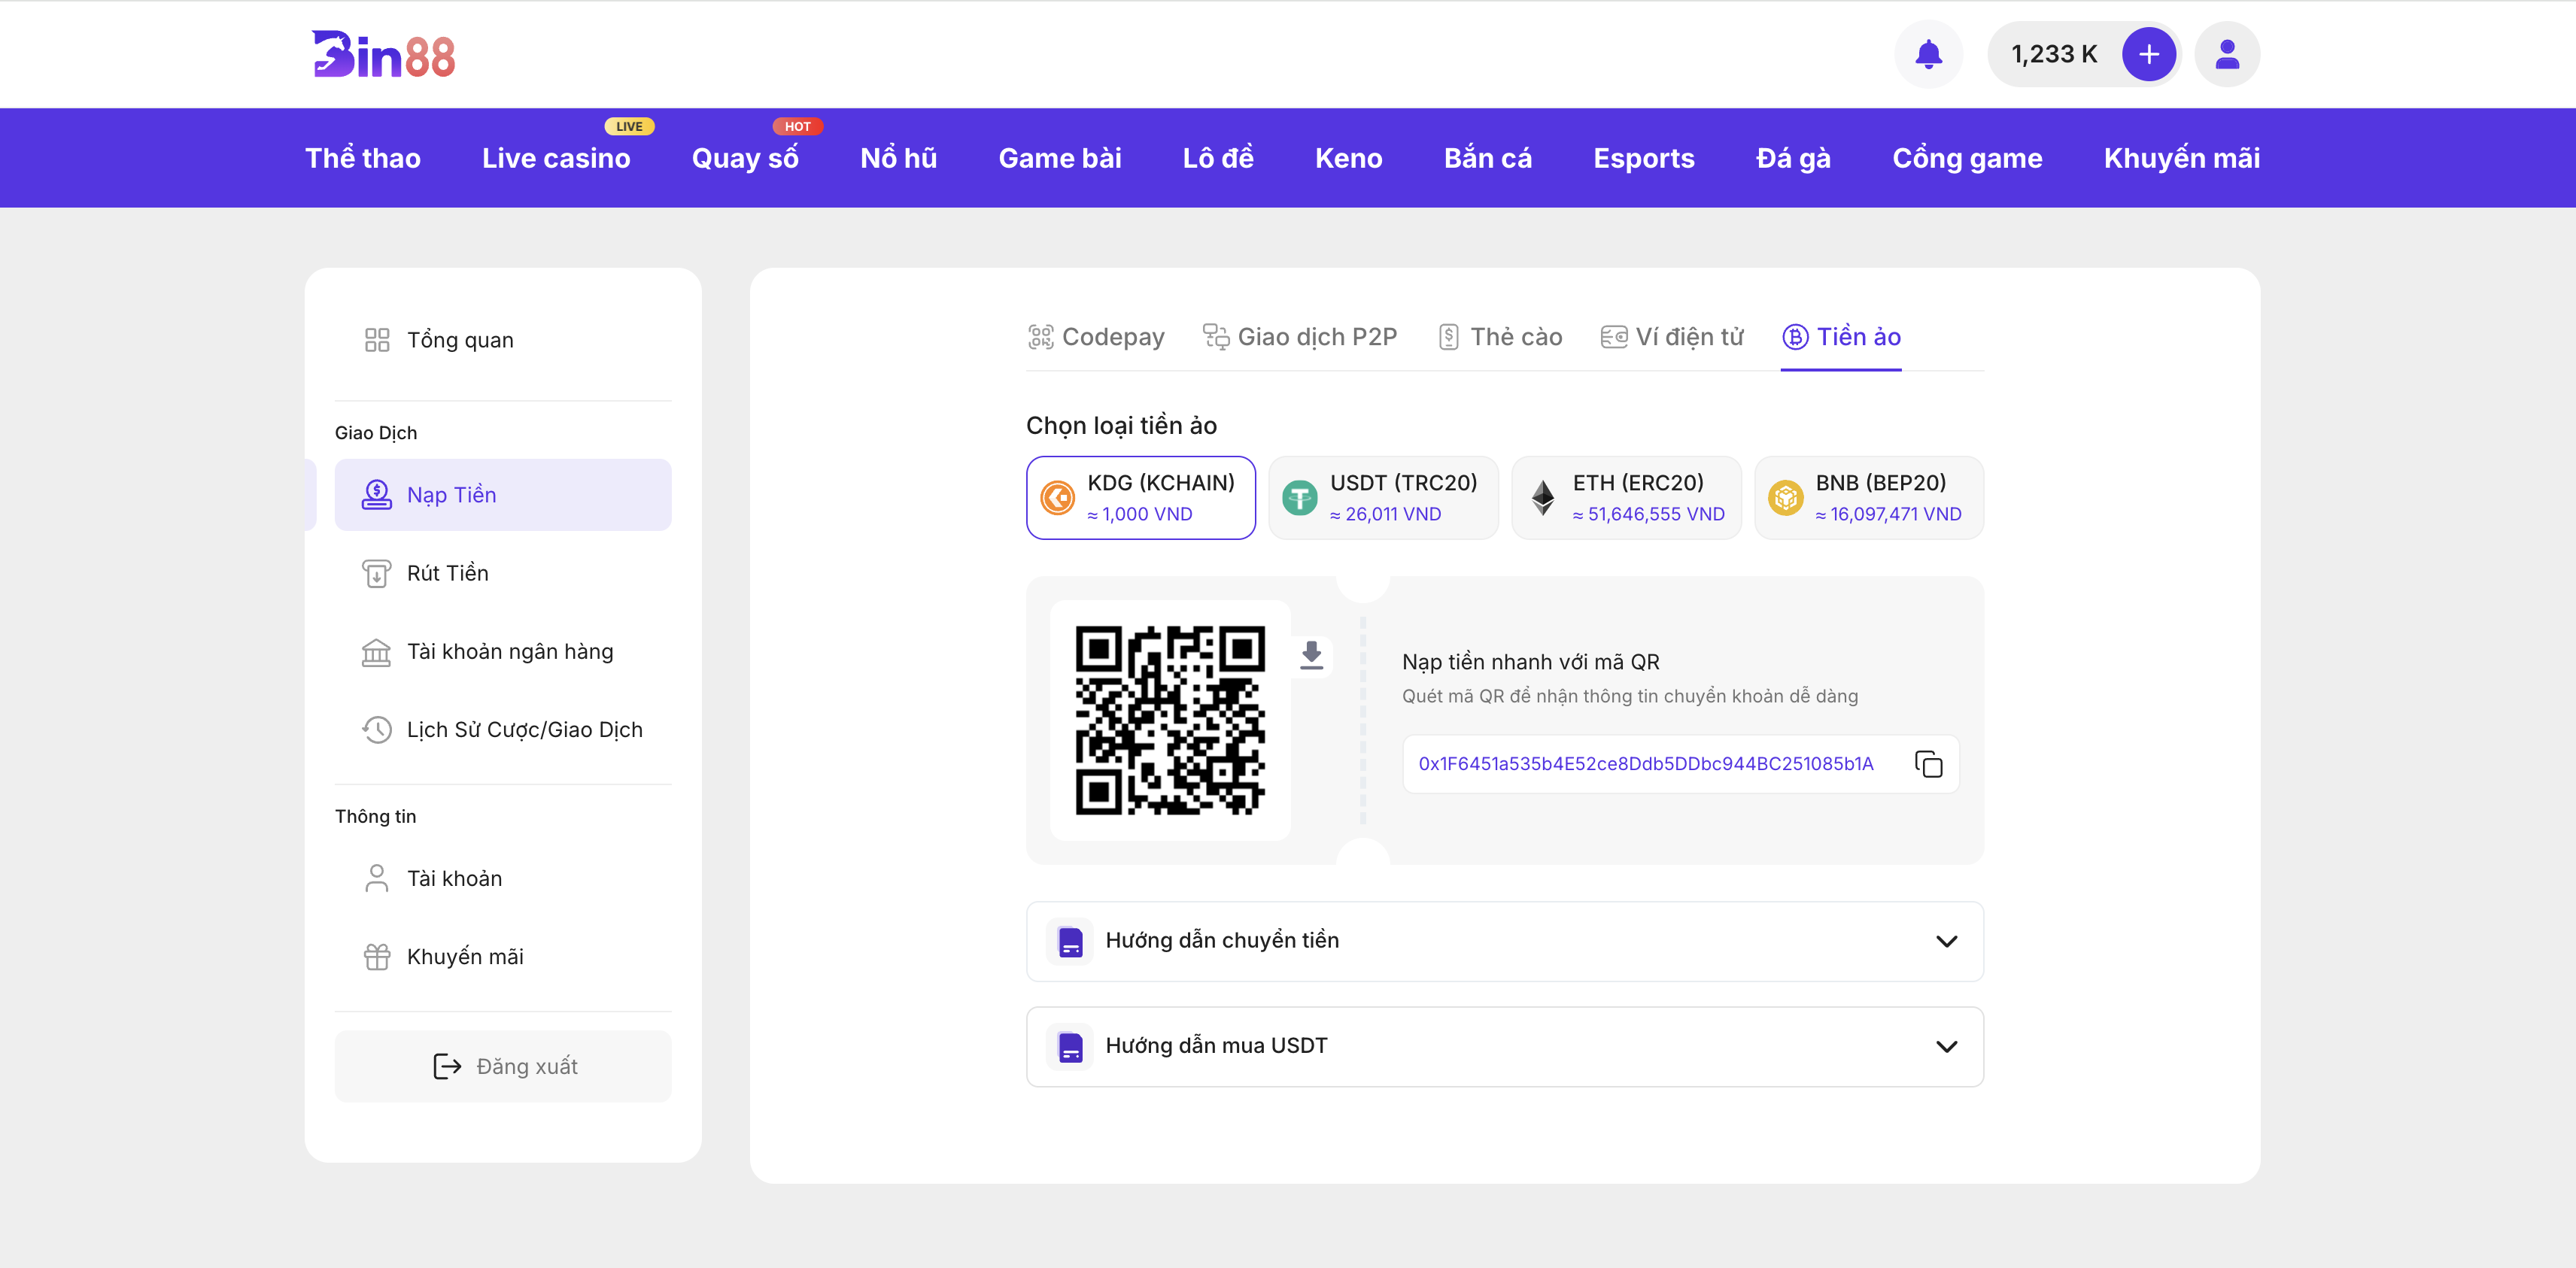Image resolution: width=2576 pixels, height=1268 pixels.
Task: Click the Đăng xuất logout button
Action: [503, 1066]
